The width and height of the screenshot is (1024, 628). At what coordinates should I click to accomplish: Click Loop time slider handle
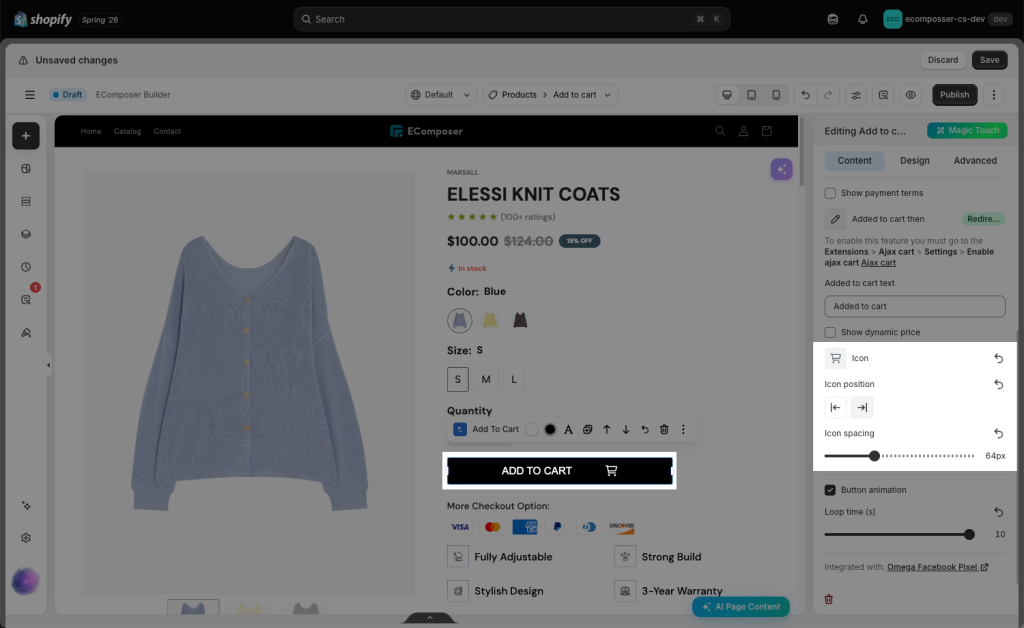(x=969, y=534)
